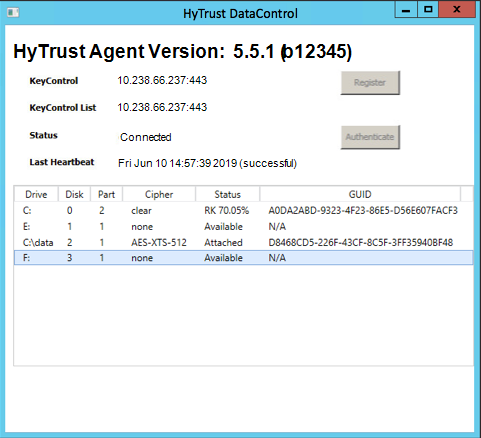This screenshot has height=438, width=481.
Task: Click the HyTrust app icon in title bar
Action: [x=13, y=13]
